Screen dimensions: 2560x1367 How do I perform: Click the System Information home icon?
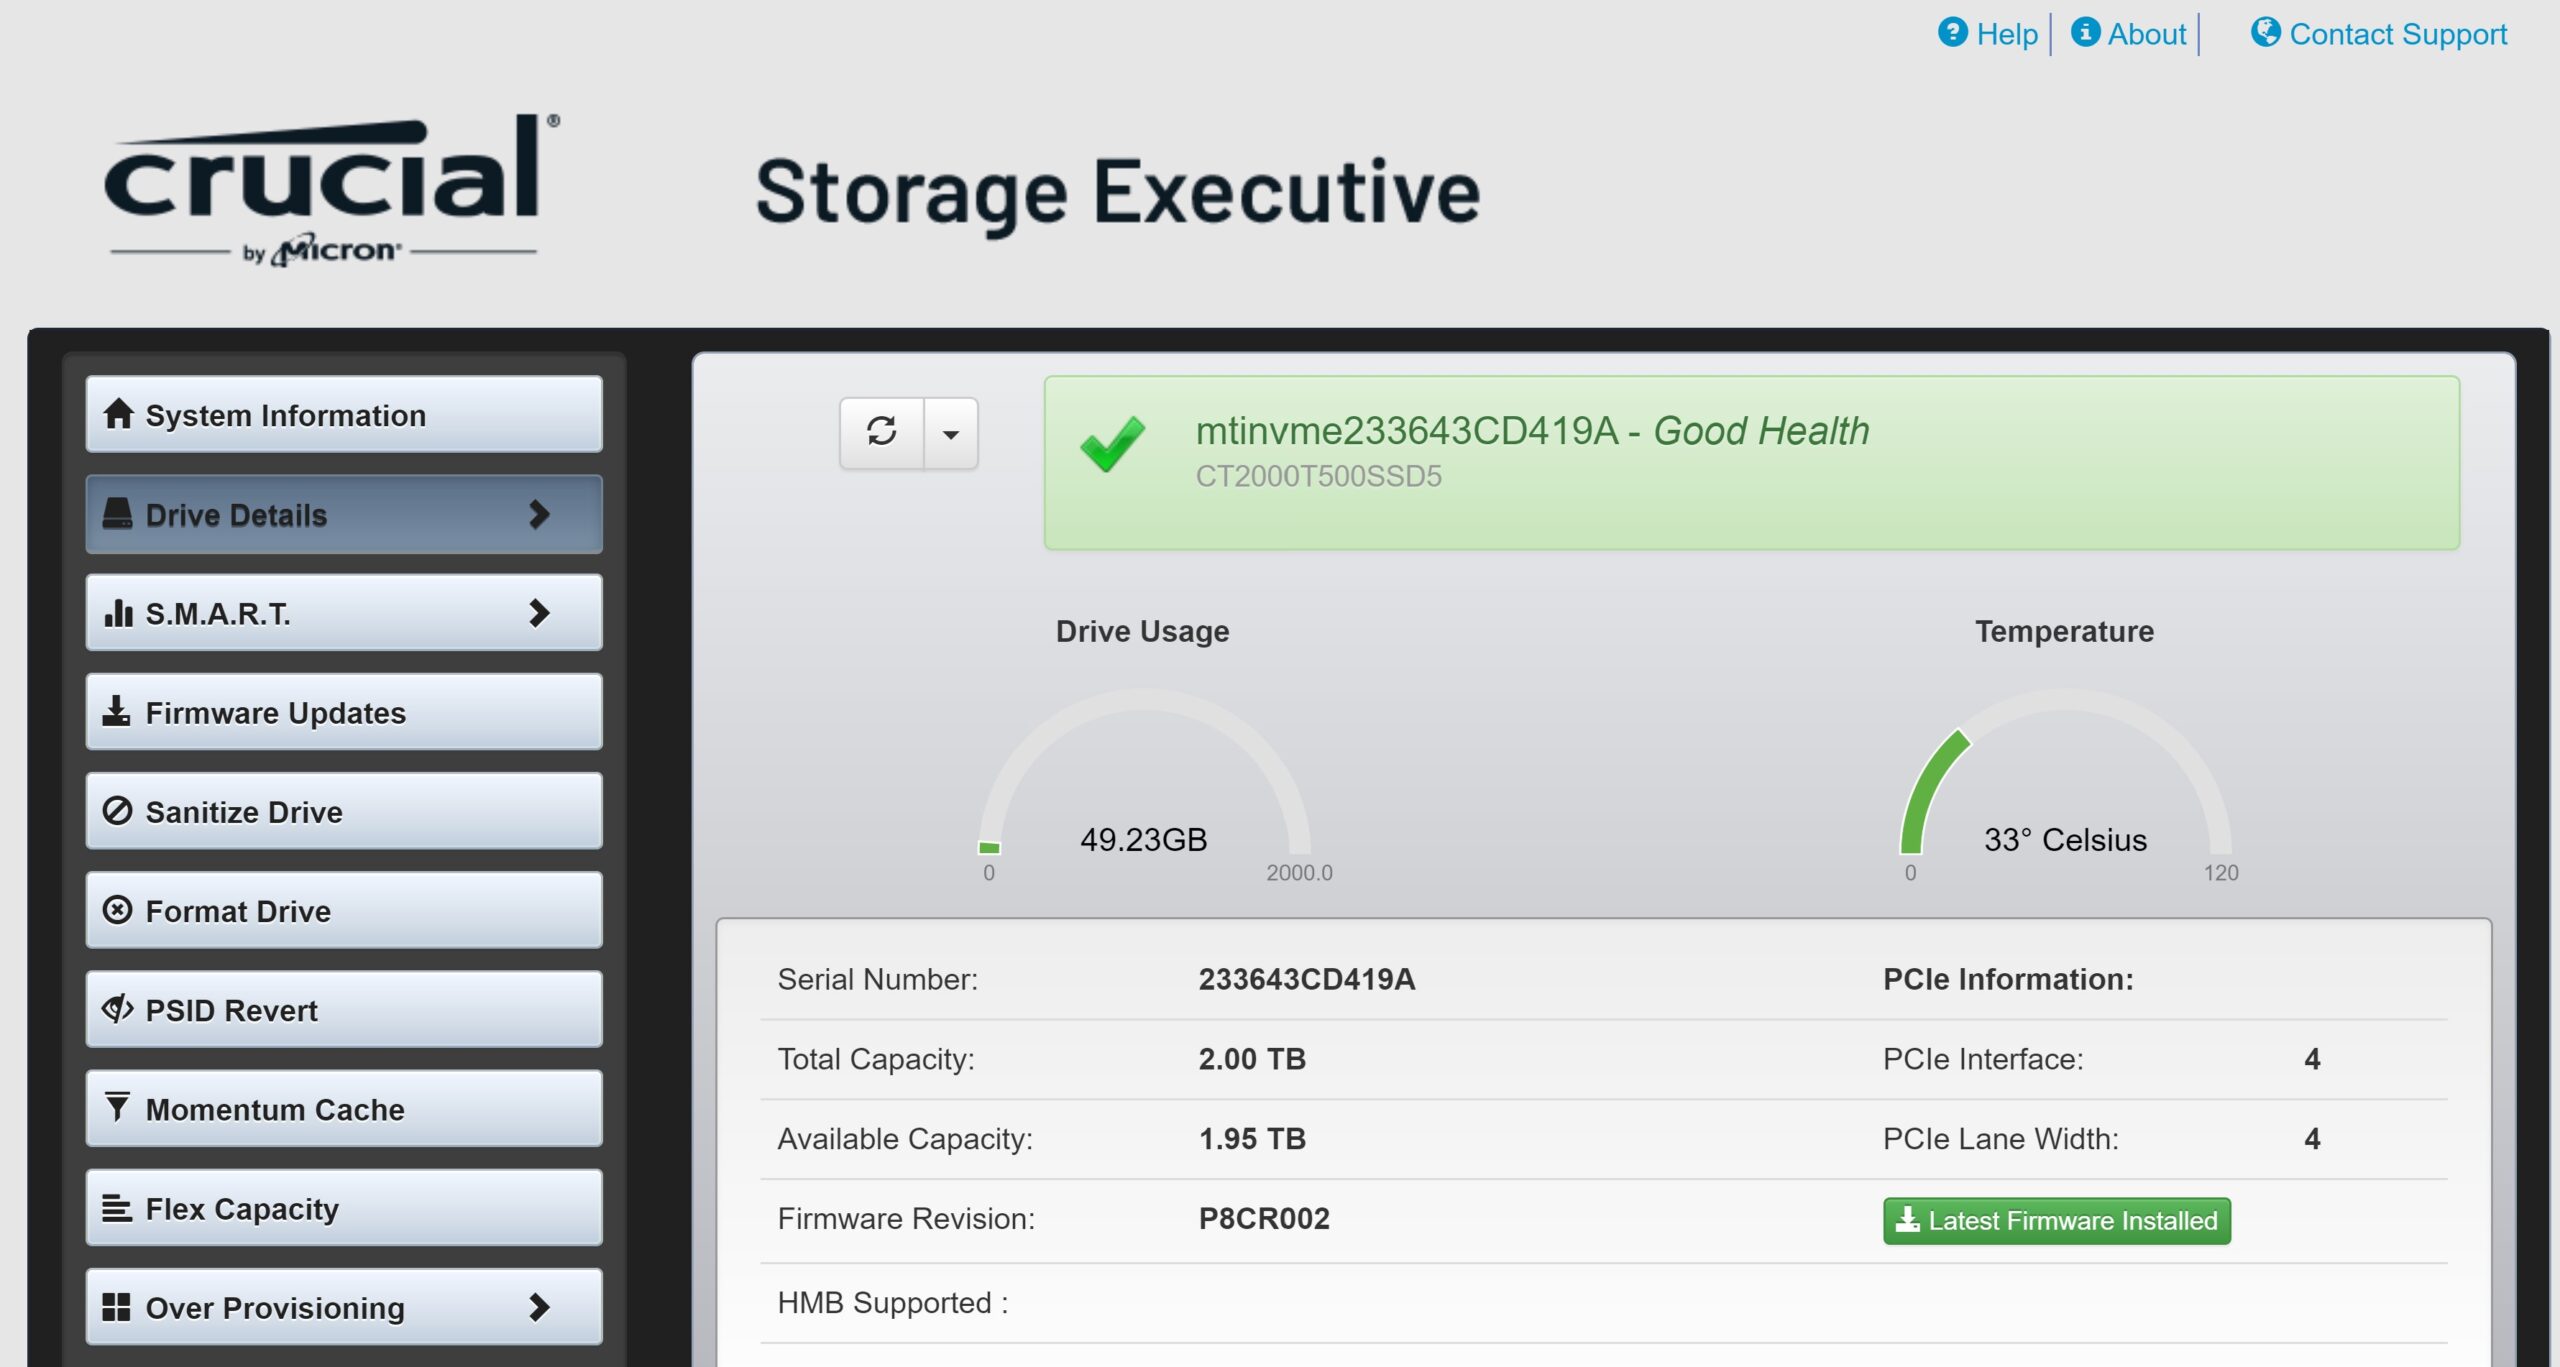click(118, 413)
